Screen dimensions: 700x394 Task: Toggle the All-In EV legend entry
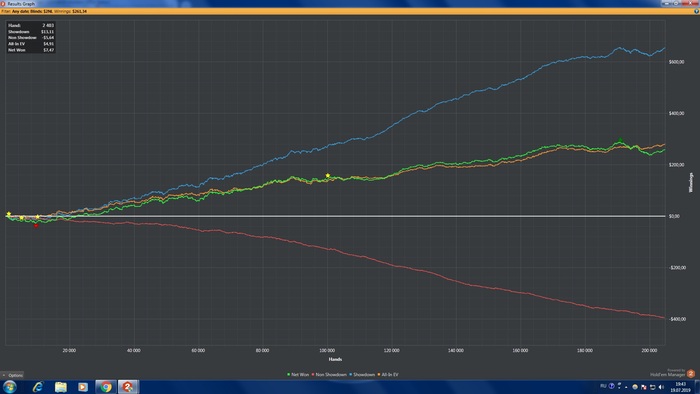(x=388, y=375)
